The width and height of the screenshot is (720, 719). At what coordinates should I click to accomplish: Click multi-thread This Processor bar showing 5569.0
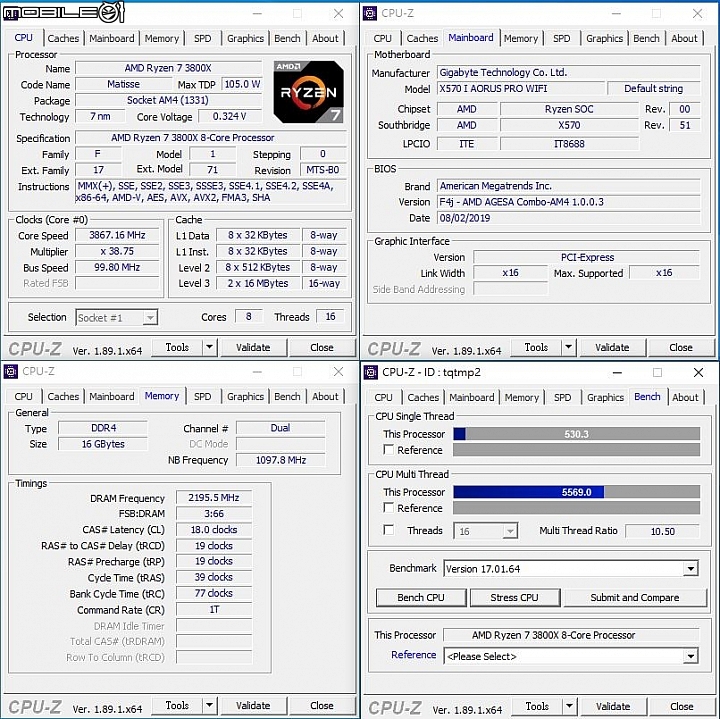coord(577,492)
